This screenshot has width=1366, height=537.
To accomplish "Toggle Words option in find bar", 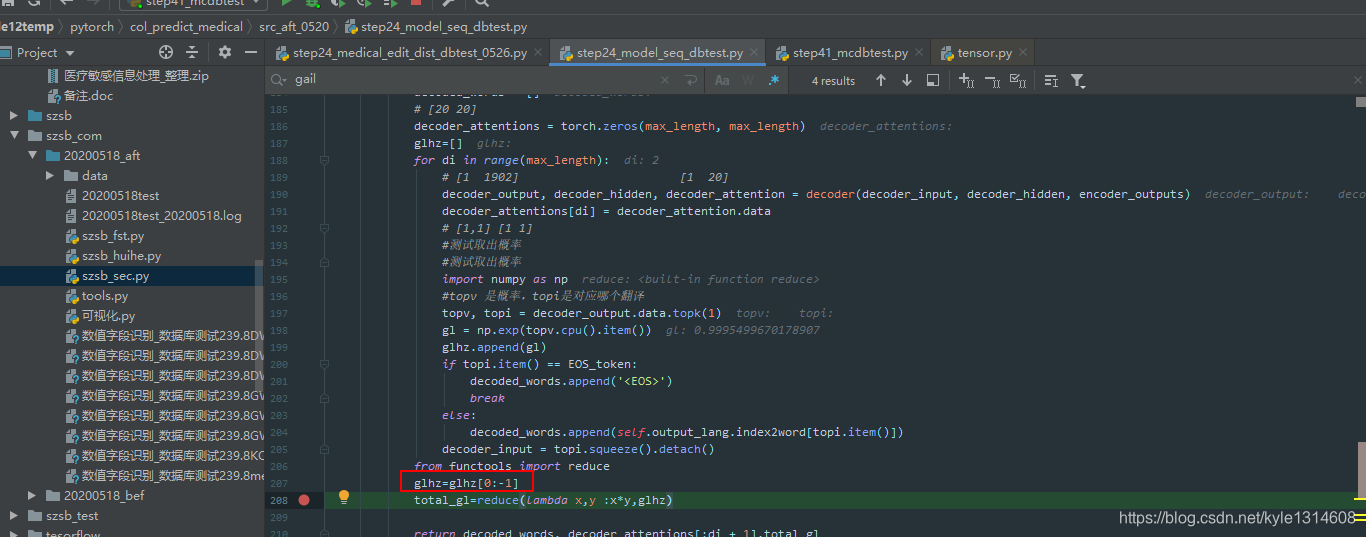I will click(x=748, y=80).
